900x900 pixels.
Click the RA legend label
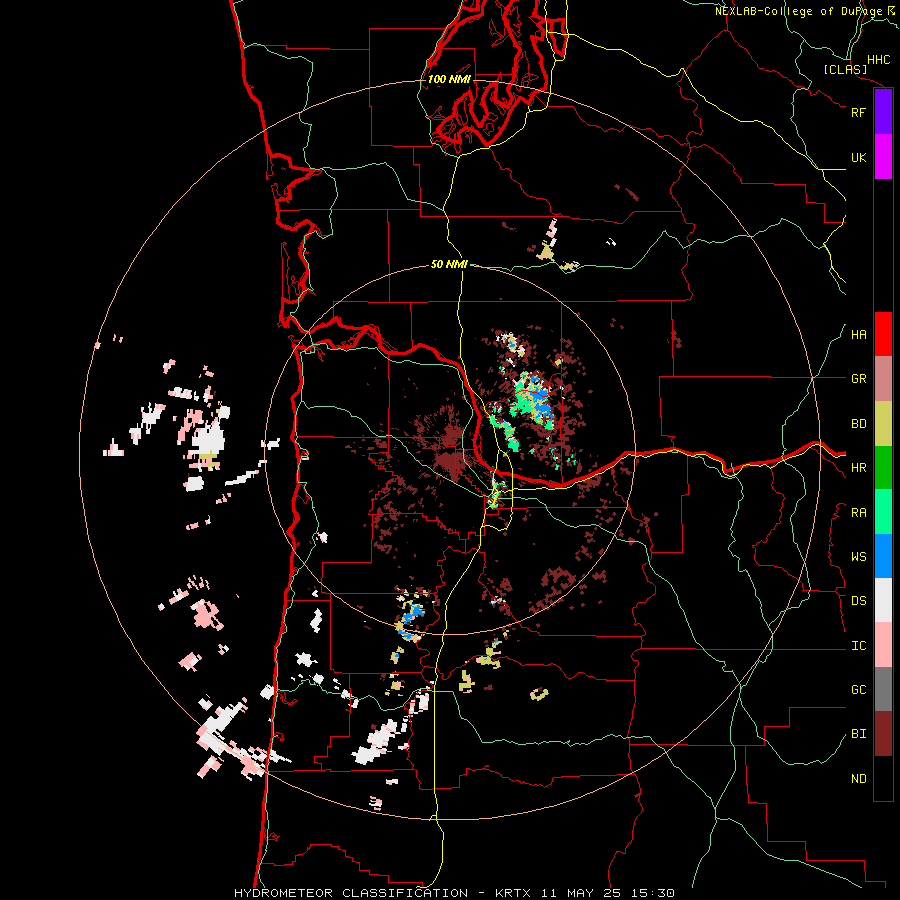858,513
